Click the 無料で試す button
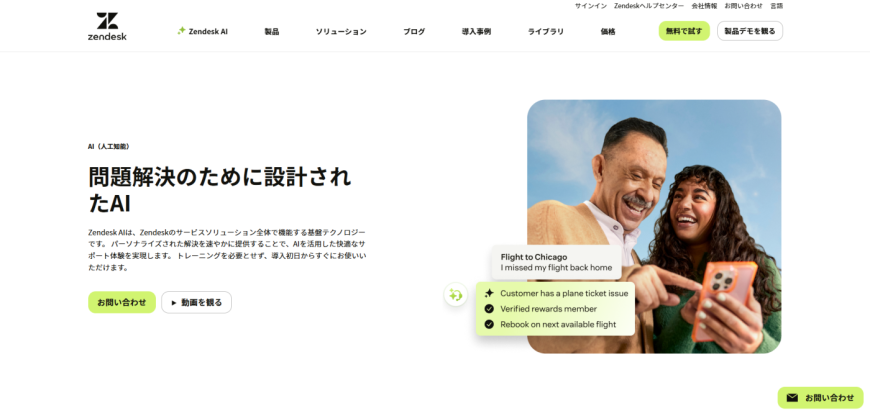Screen dimensions: 870x416 tap(684, 31)
